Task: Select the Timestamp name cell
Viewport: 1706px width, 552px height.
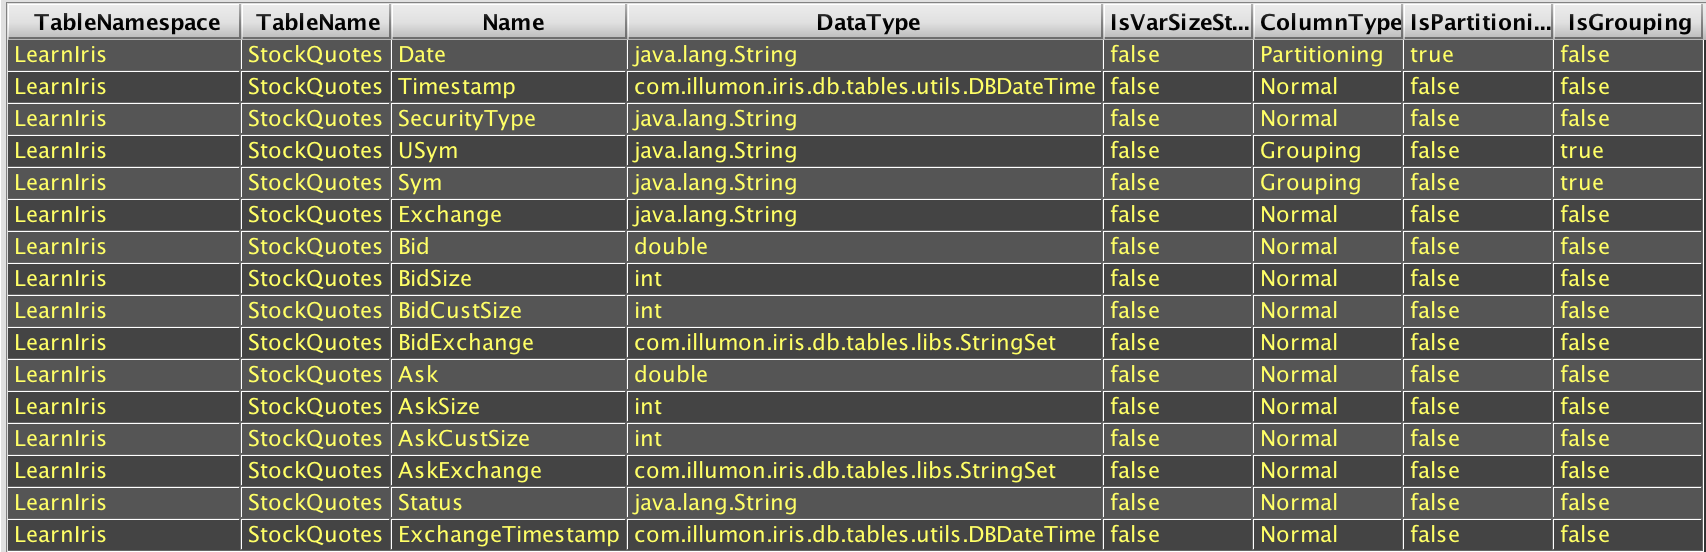Action: (457, 87)
